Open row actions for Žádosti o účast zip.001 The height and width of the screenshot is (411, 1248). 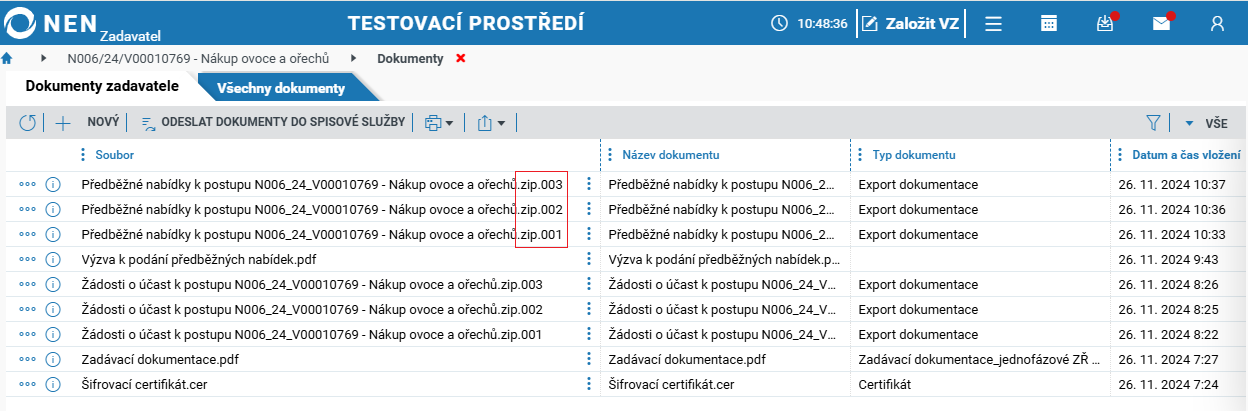(x=28, y=334)
